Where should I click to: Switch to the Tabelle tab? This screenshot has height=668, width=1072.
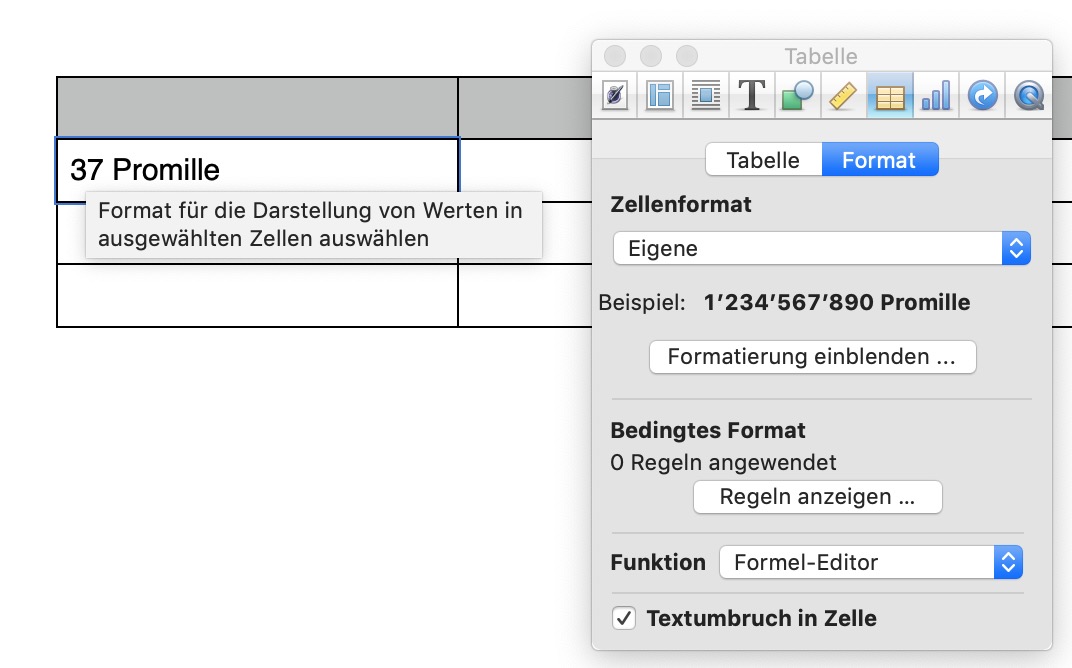coord(763,160)
